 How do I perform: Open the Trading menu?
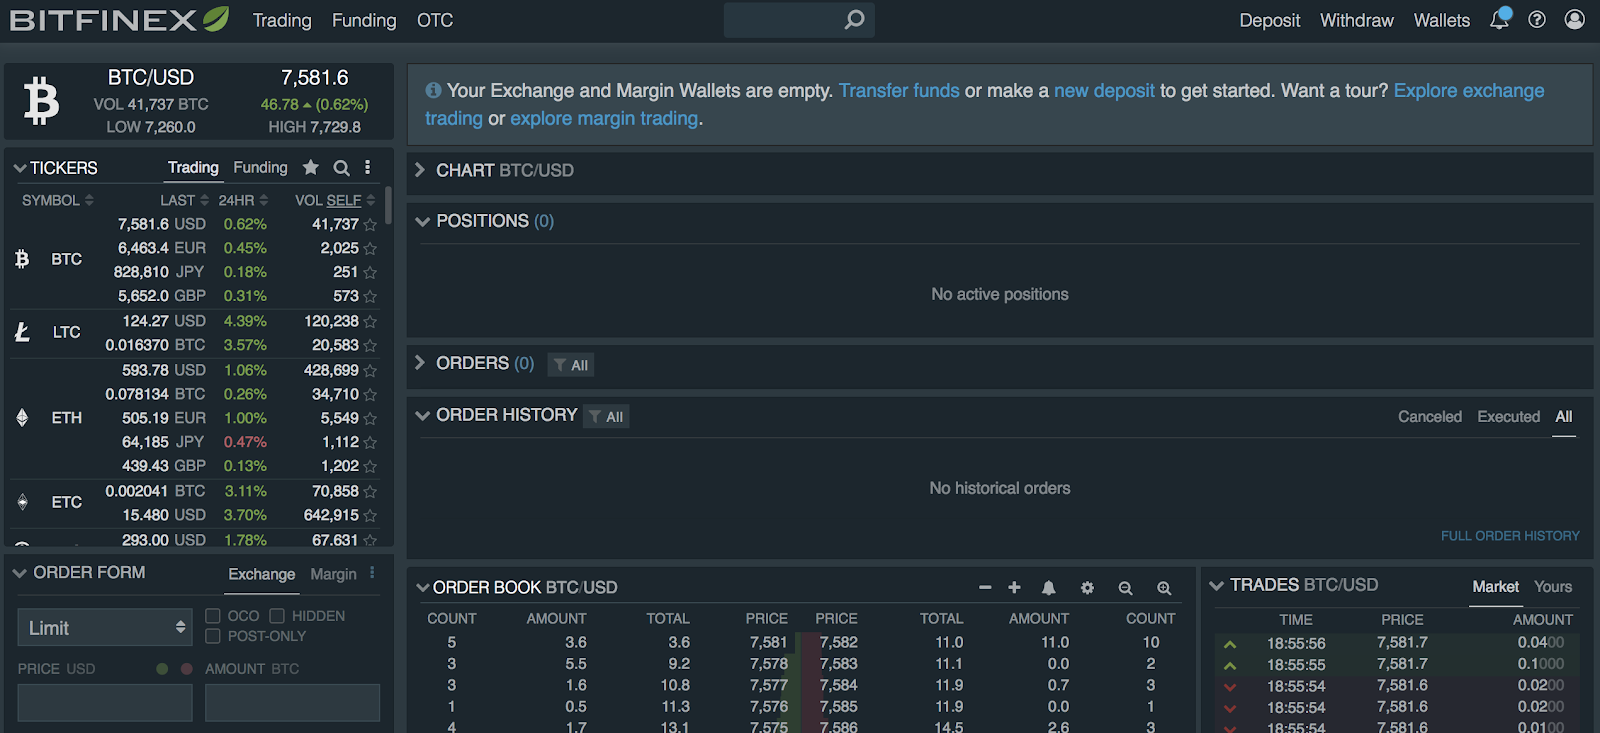(282, 20)
